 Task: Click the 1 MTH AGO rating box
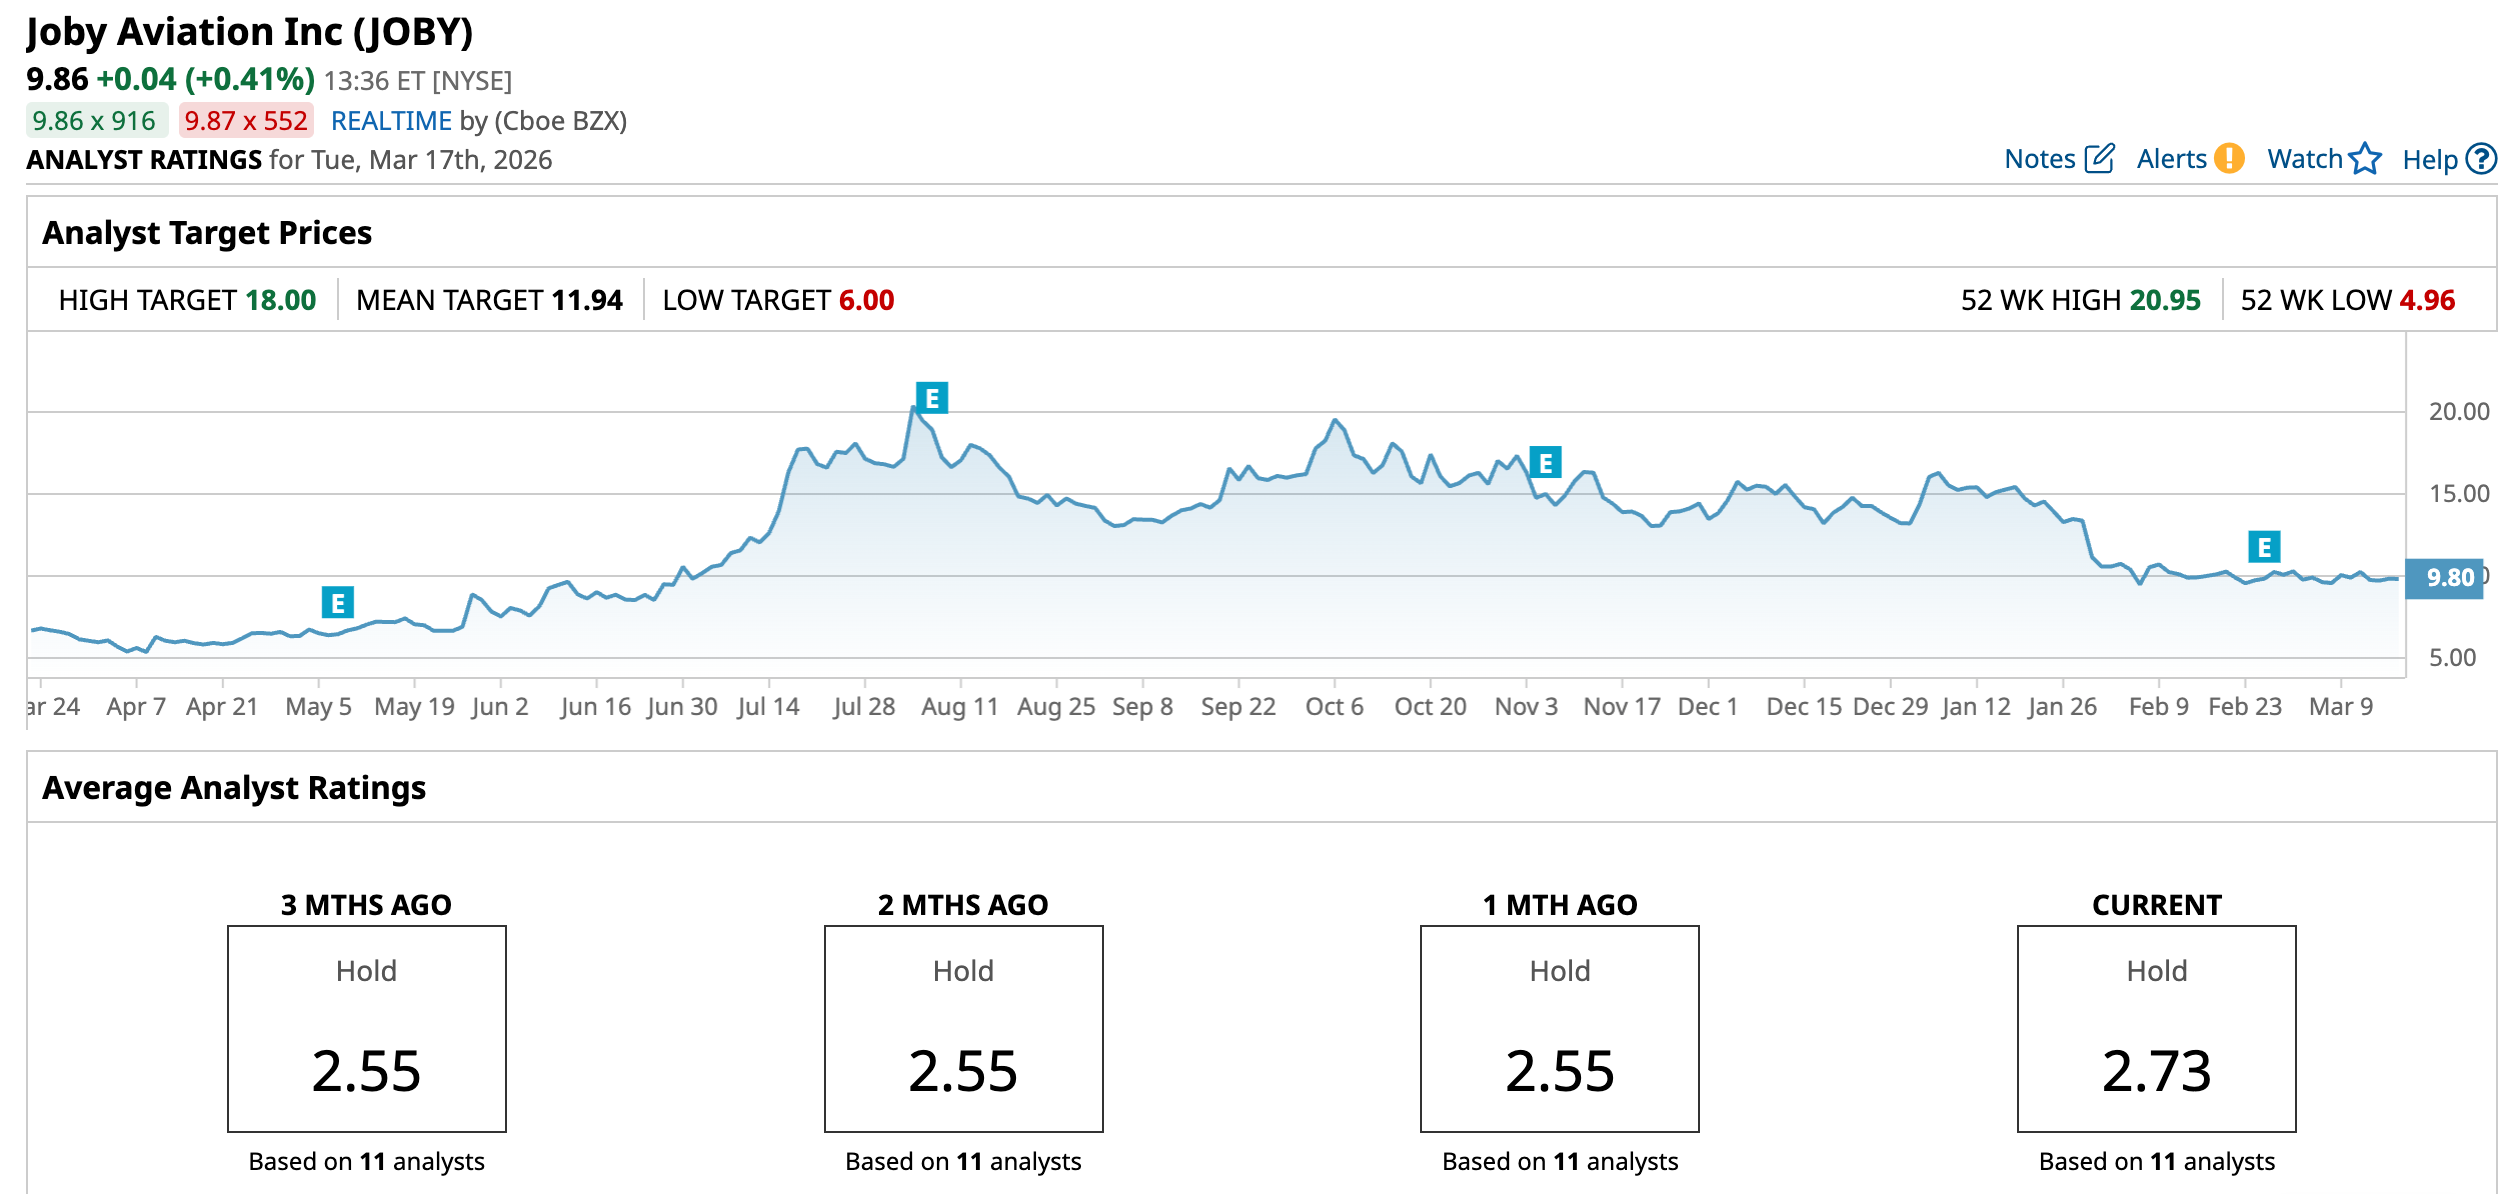tap(1559, 1028)
